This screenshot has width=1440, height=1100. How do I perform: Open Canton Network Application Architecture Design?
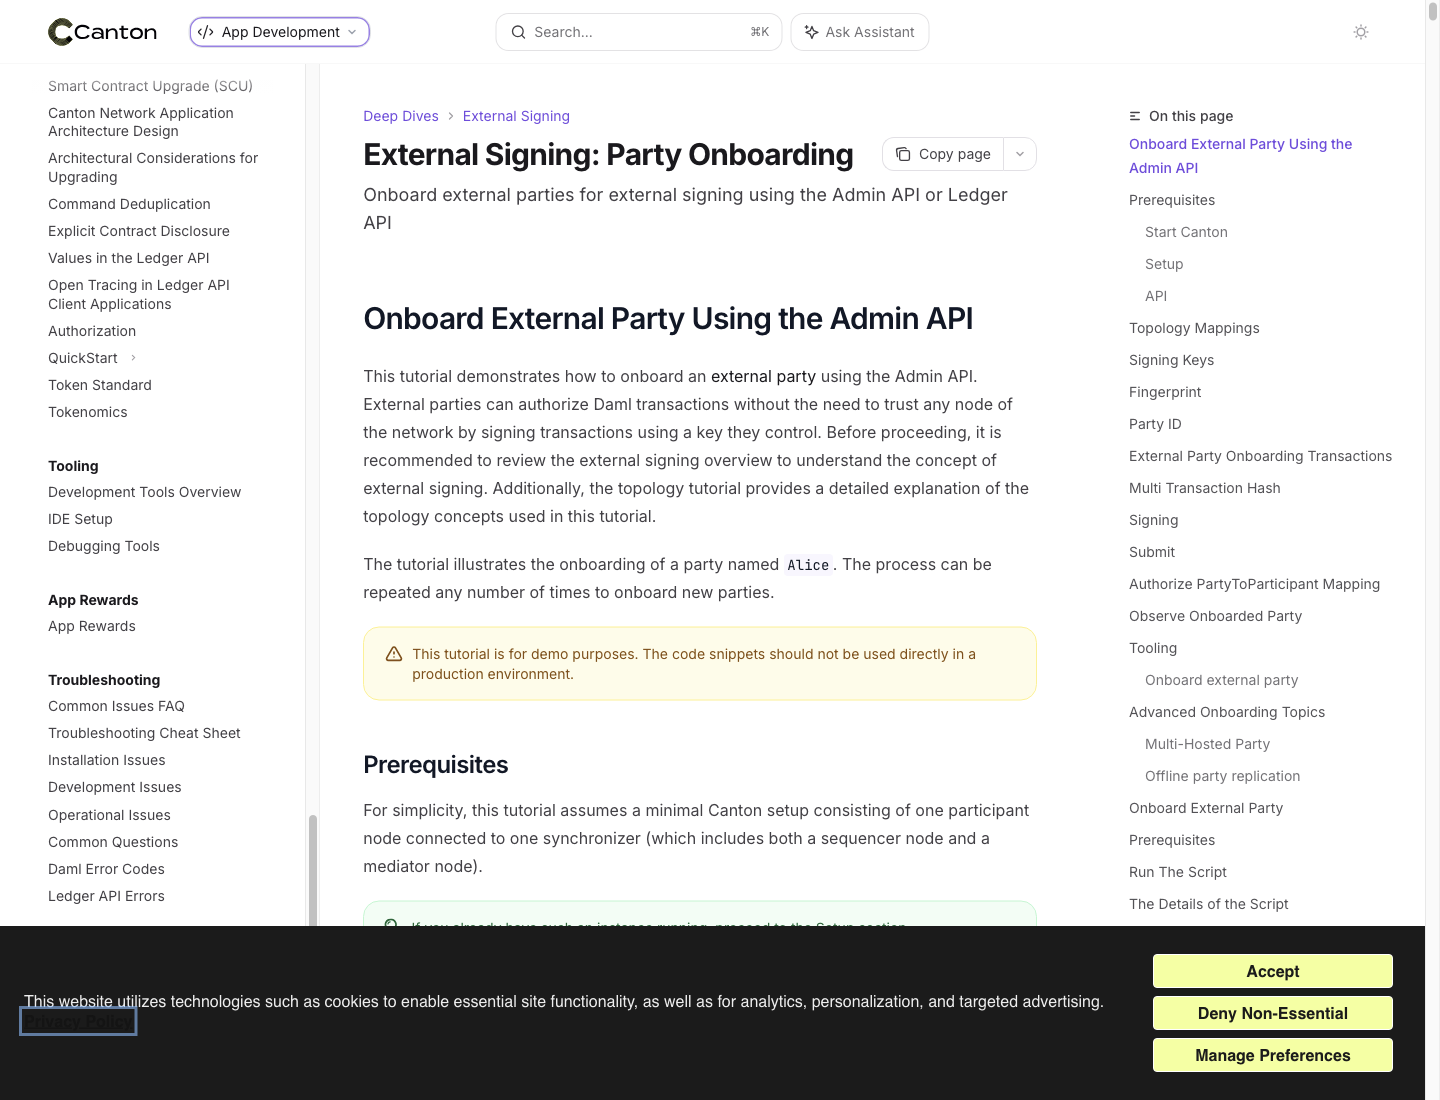[x=141, y=122]
